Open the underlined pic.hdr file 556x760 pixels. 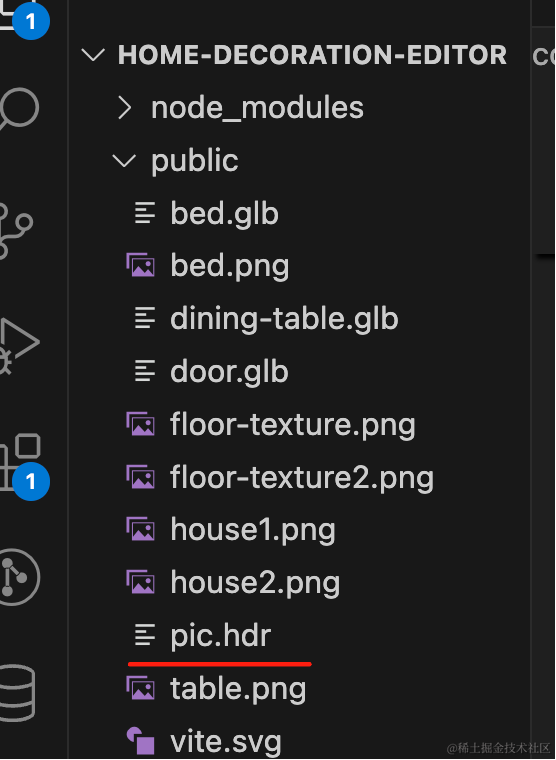click(221, 635)
